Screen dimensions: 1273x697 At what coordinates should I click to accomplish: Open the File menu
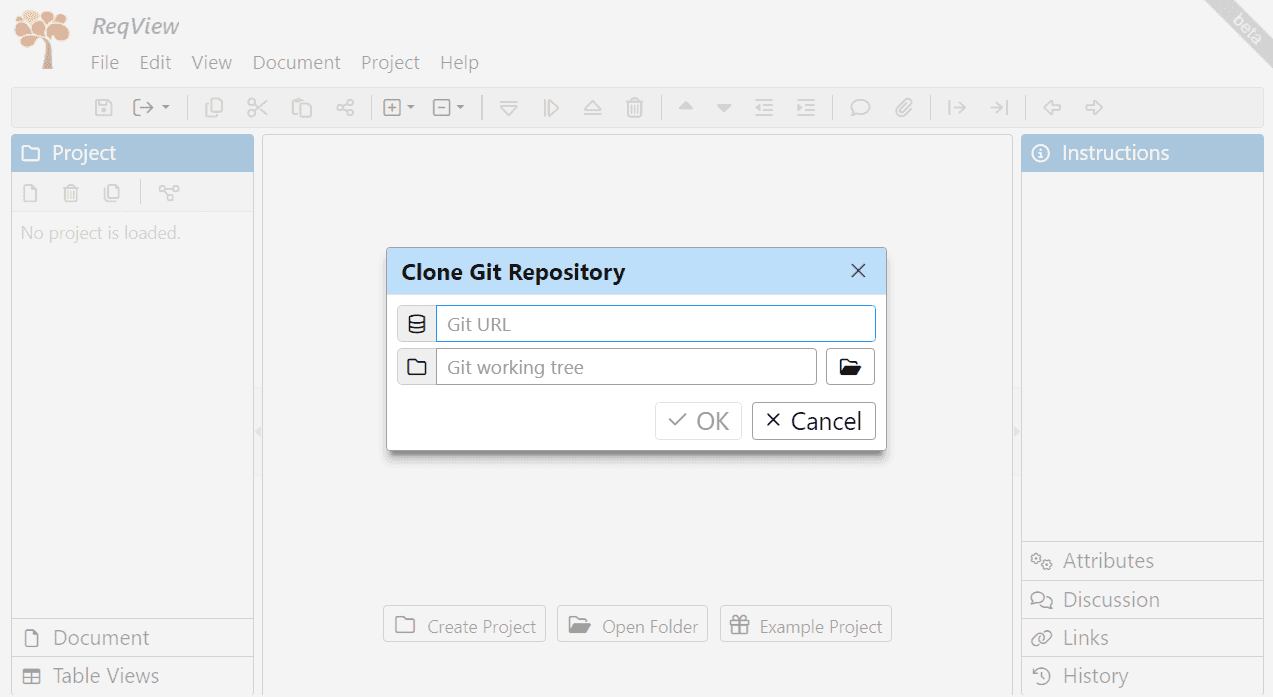(105, 62)
